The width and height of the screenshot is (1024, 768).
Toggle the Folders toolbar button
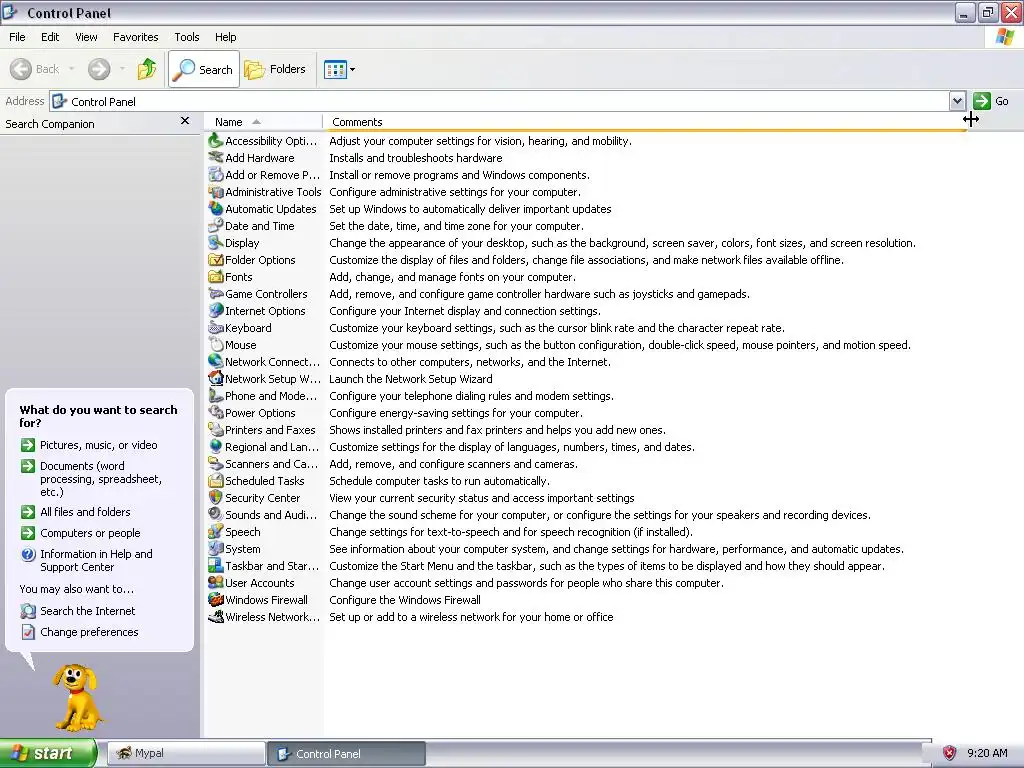click(275, 69)
